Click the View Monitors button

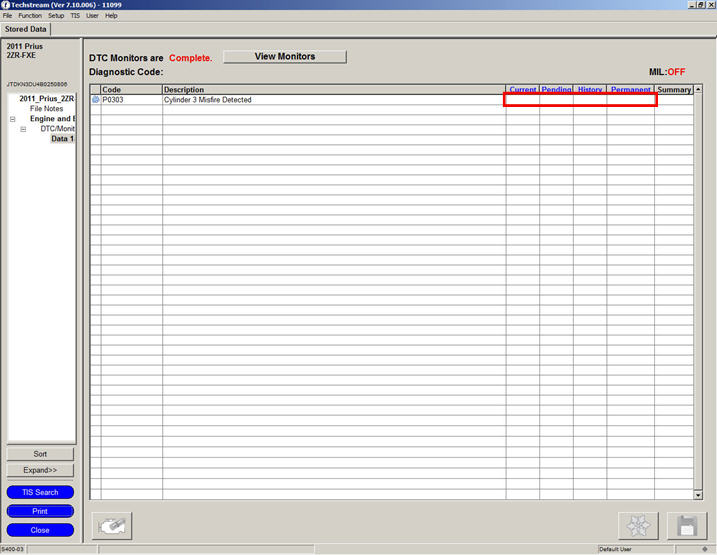284,57
